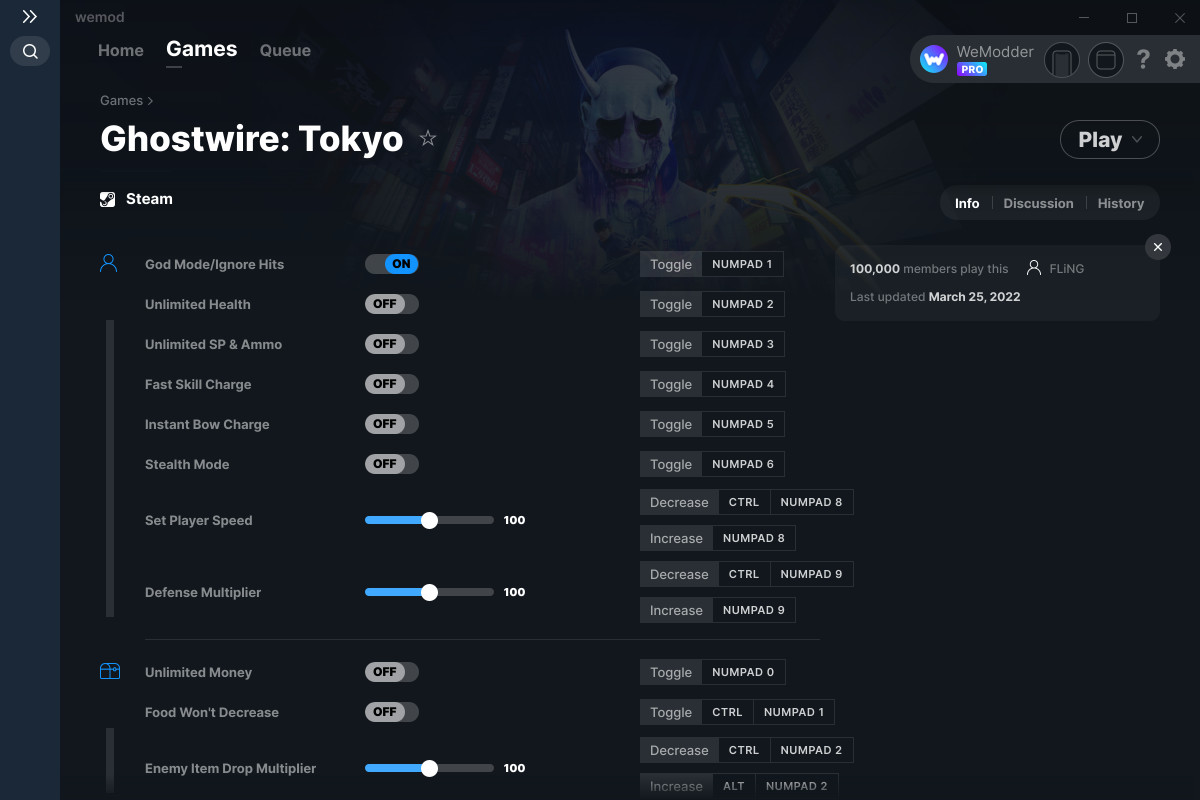Viewport: 1200px width, 800px height.
Task: Open the search in the left sidebar
Action: pyautogui.click(x=29, y=51)
